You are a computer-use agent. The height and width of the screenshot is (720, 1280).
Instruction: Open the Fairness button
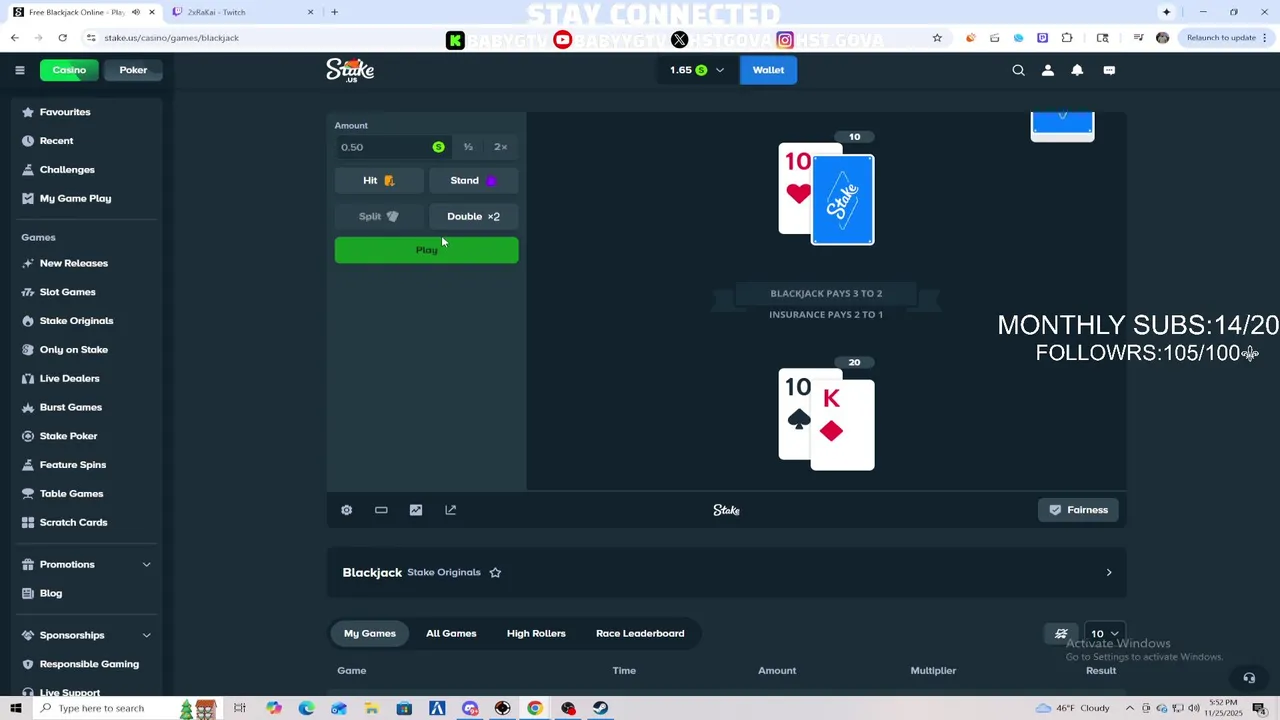[x=1078, y=510]
